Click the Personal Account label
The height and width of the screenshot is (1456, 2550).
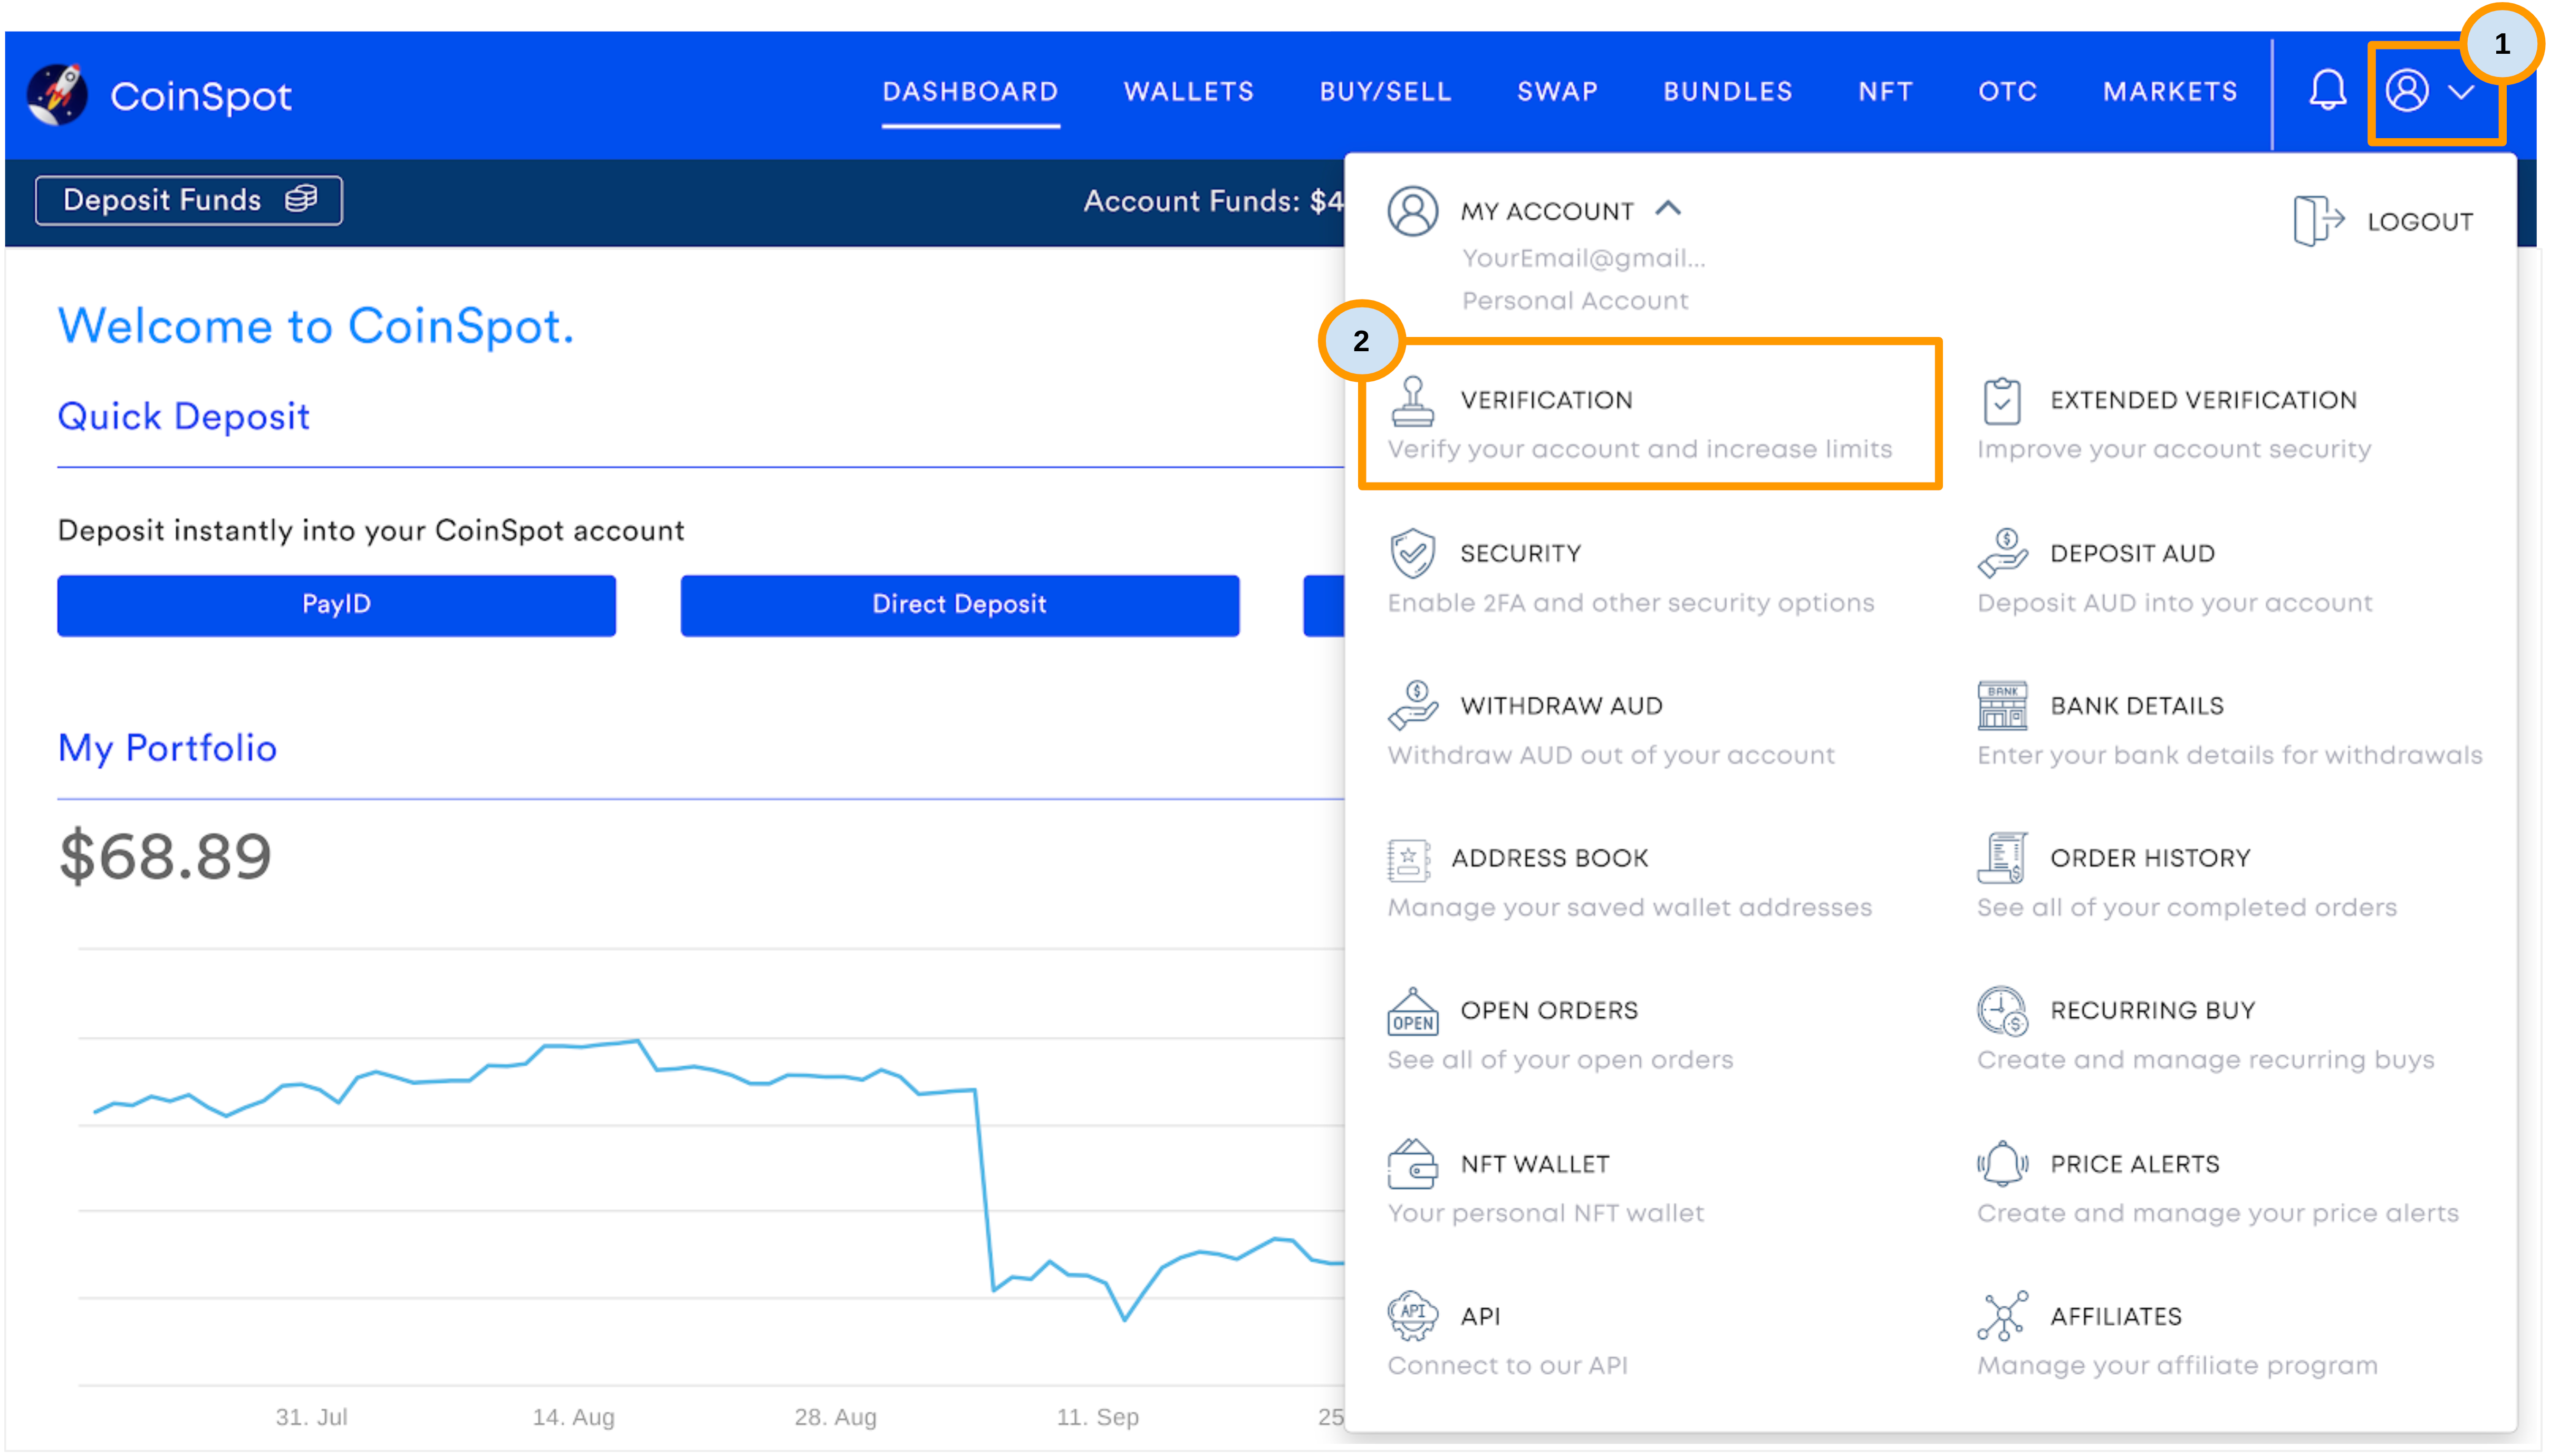[1575, 300]
